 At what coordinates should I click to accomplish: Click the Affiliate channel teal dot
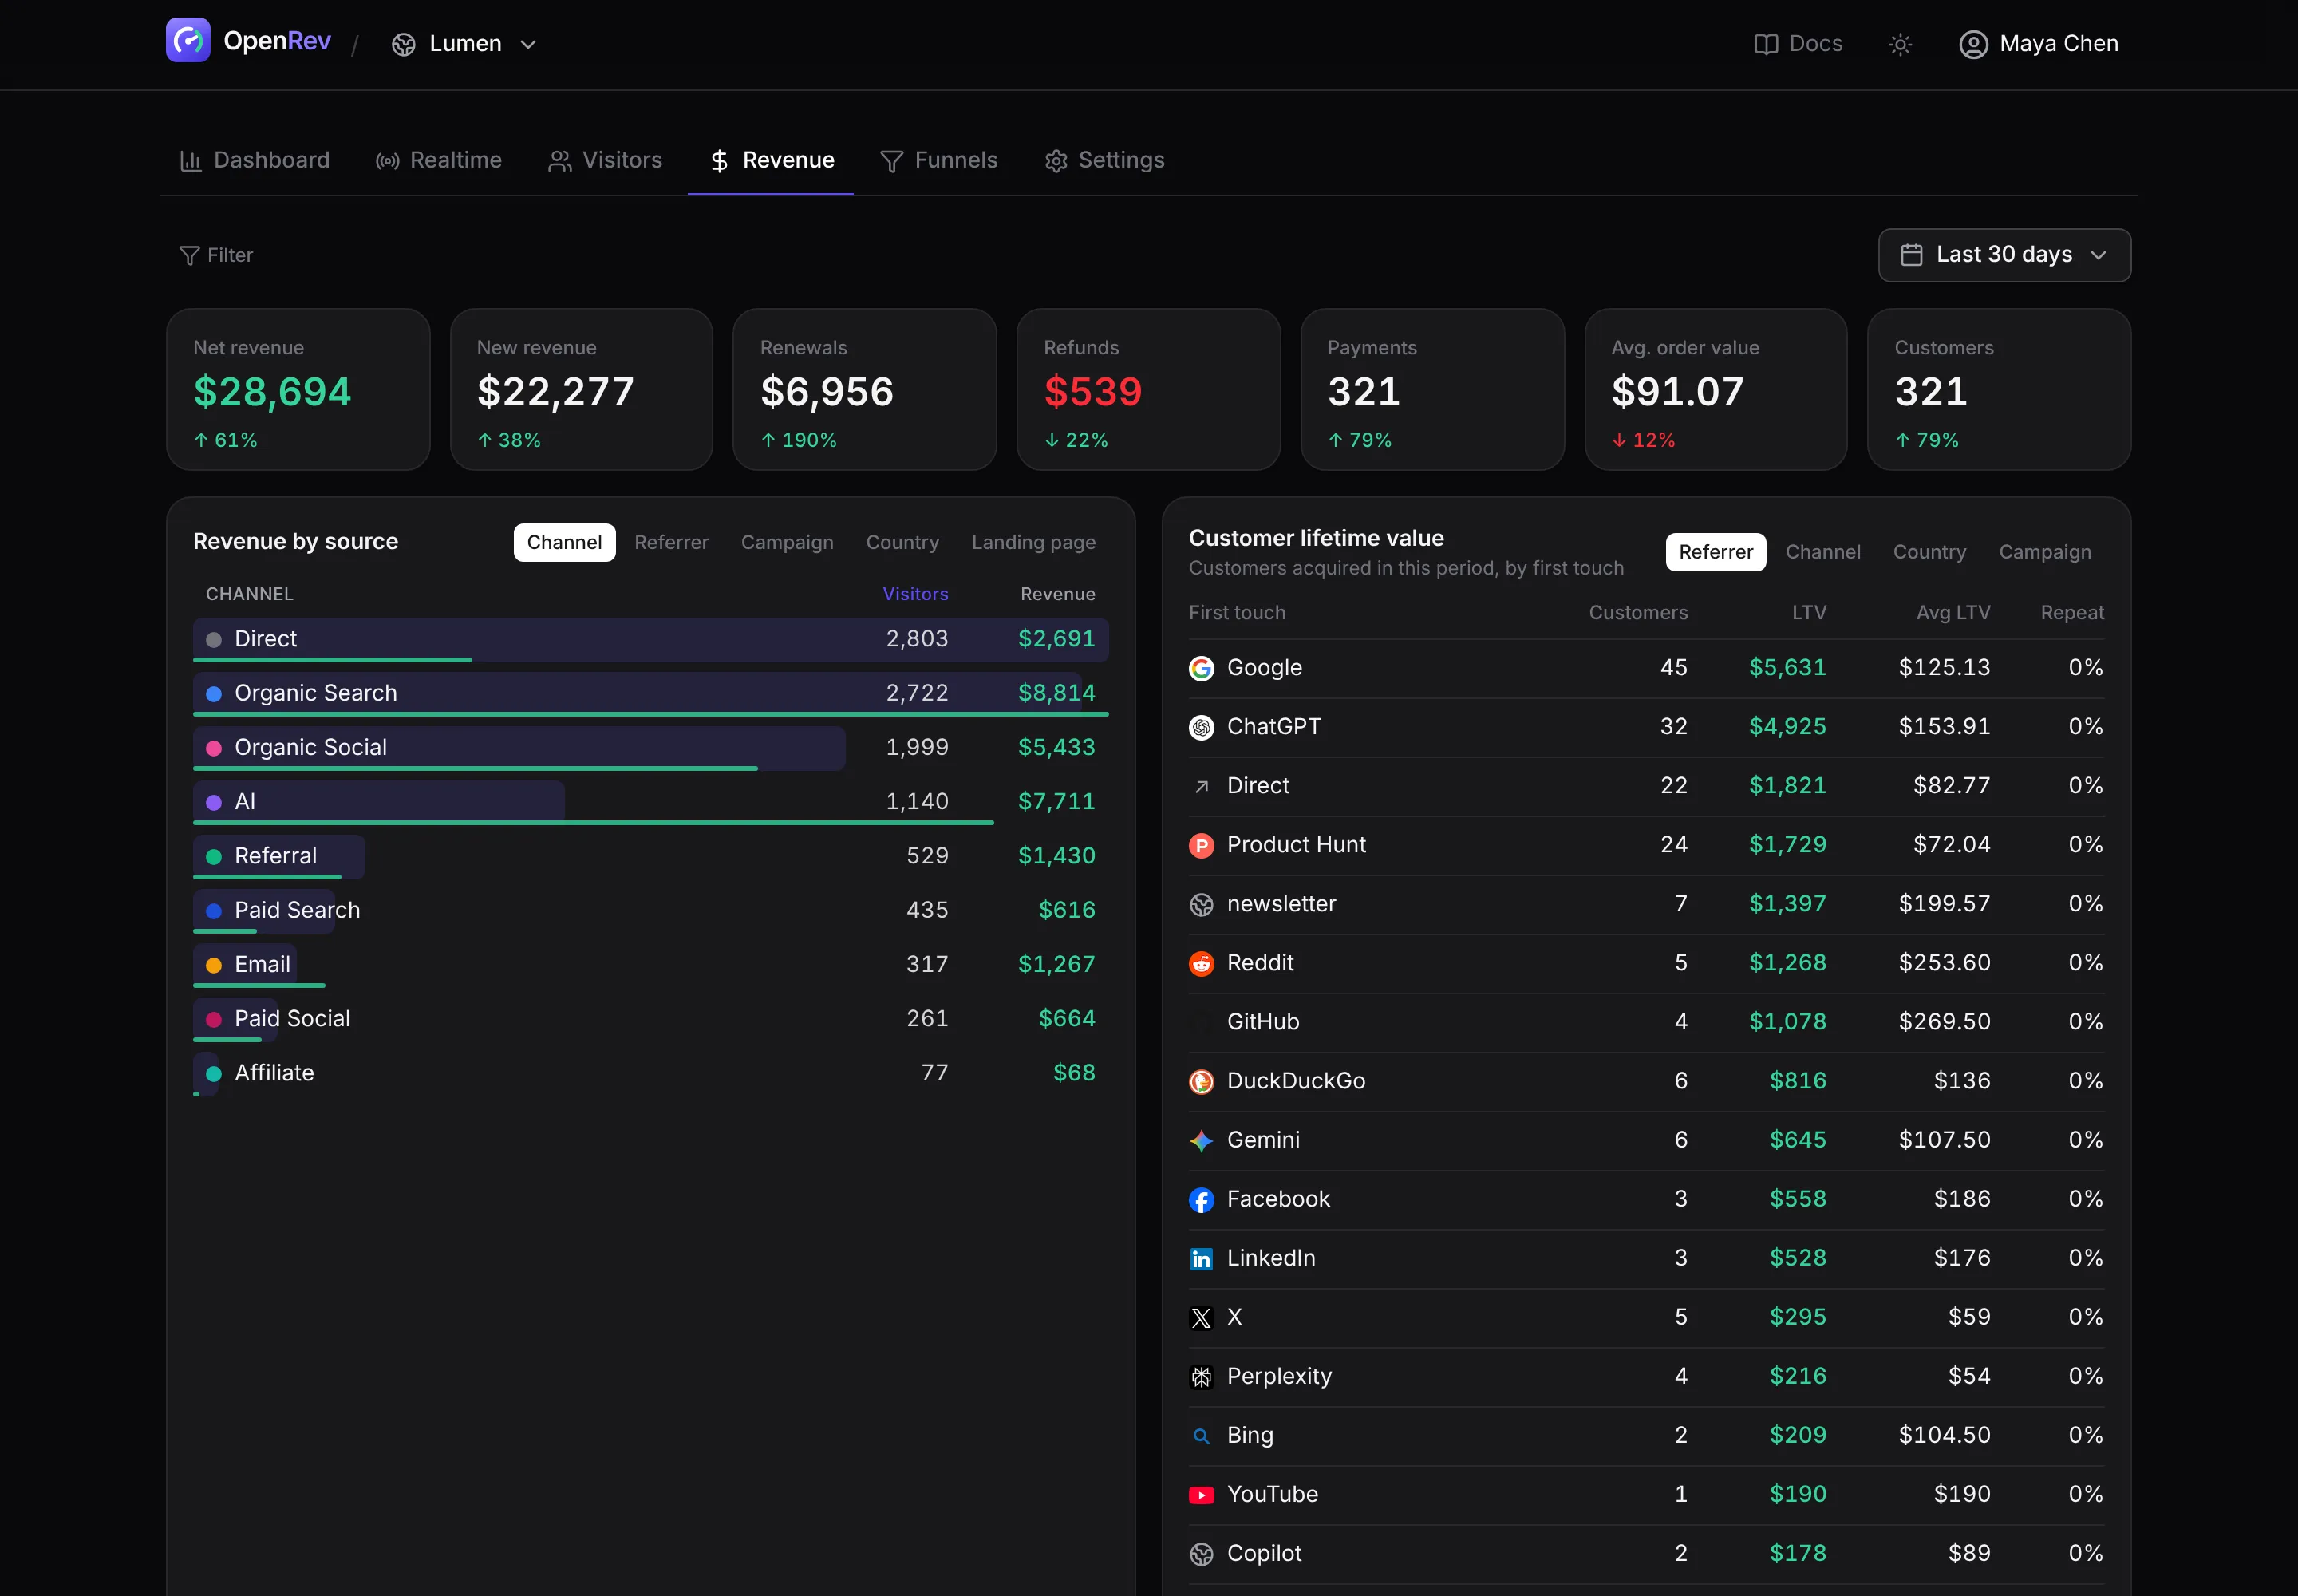click(214, 1074)
